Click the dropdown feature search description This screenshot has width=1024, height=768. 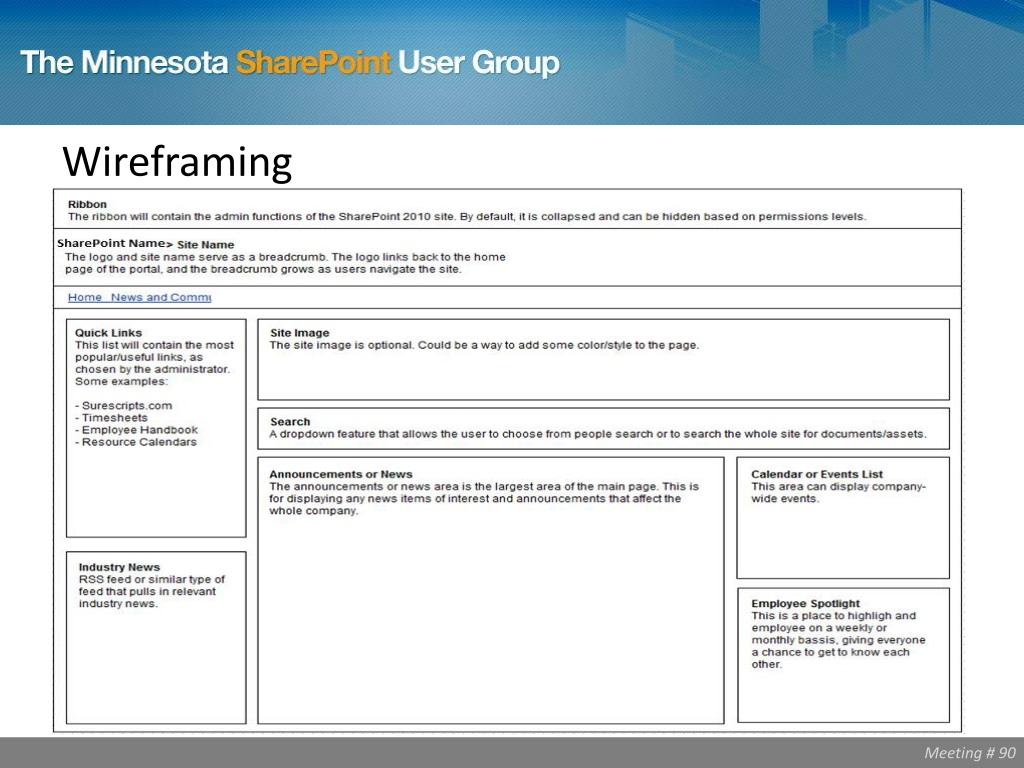[x=598, y=434]
